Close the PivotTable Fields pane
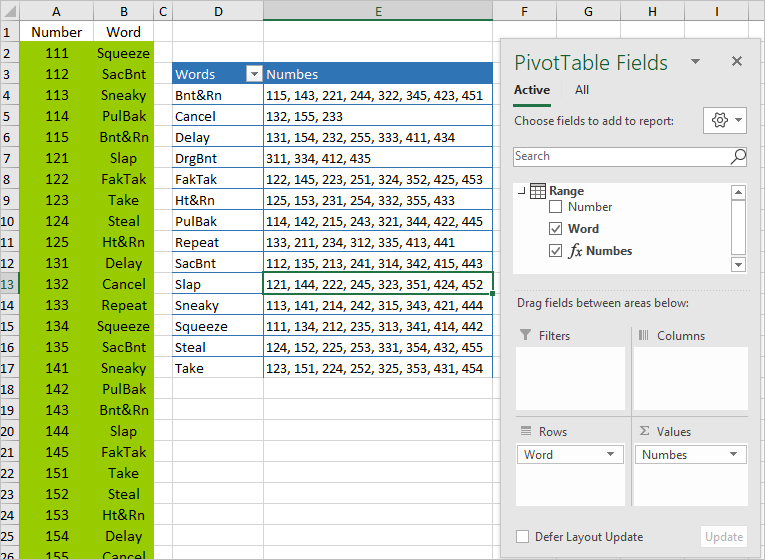 (x=737, y=61)
